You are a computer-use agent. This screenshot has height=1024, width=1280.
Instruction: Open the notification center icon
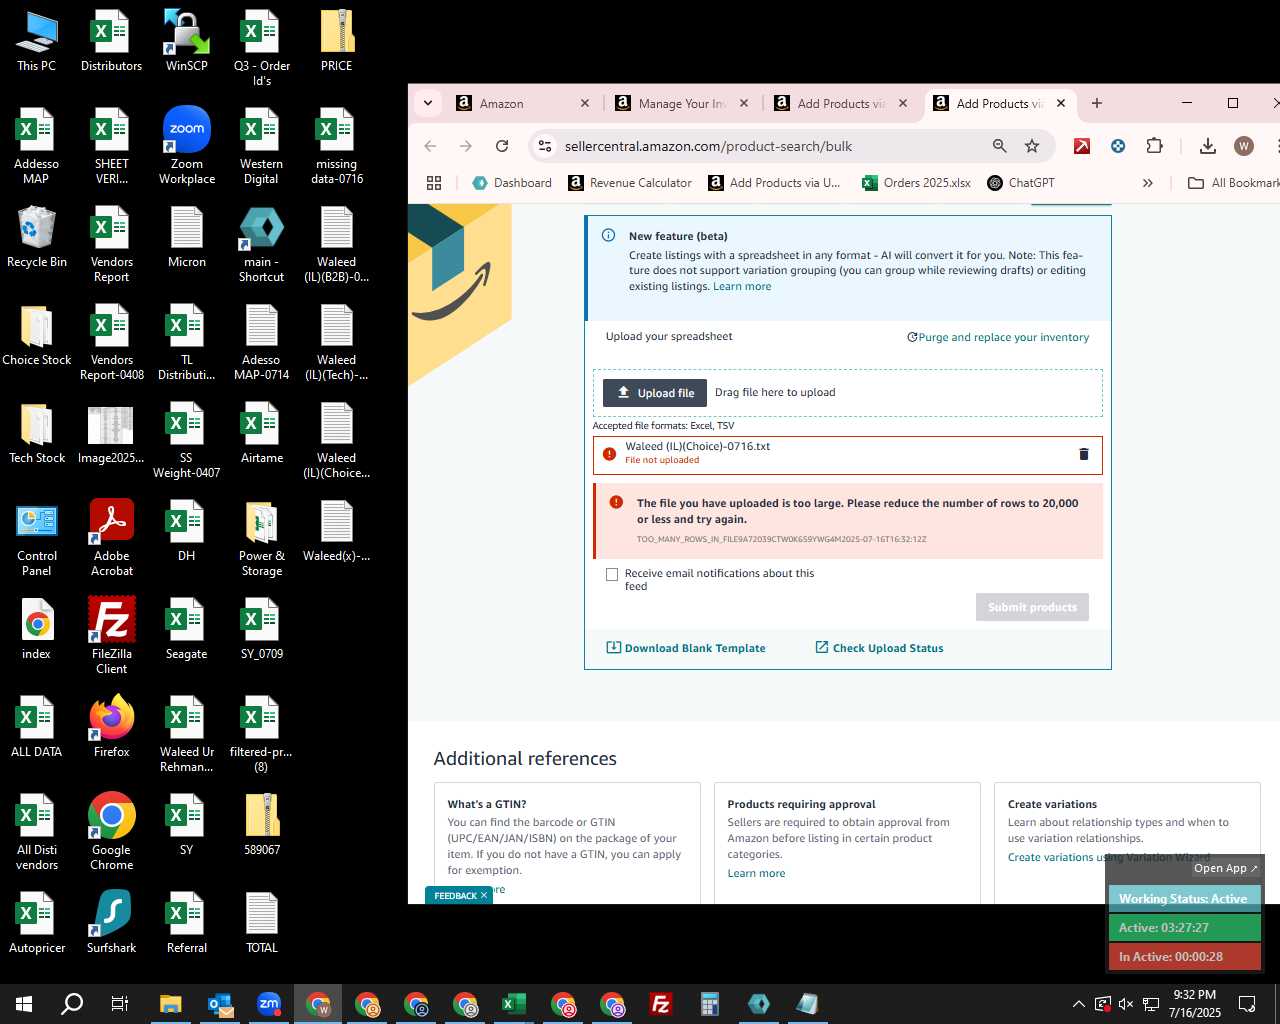1248,1004
